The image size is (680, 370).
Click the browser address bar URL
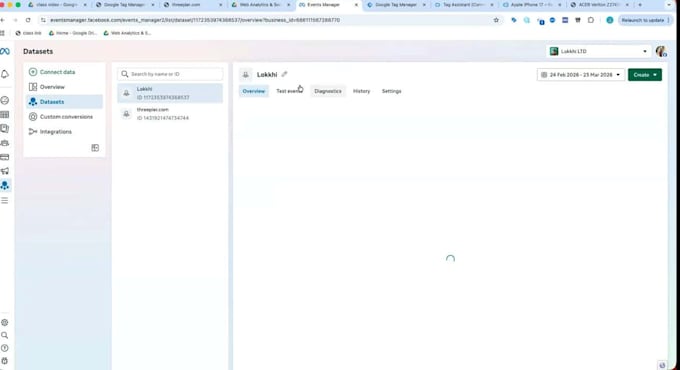195,20
